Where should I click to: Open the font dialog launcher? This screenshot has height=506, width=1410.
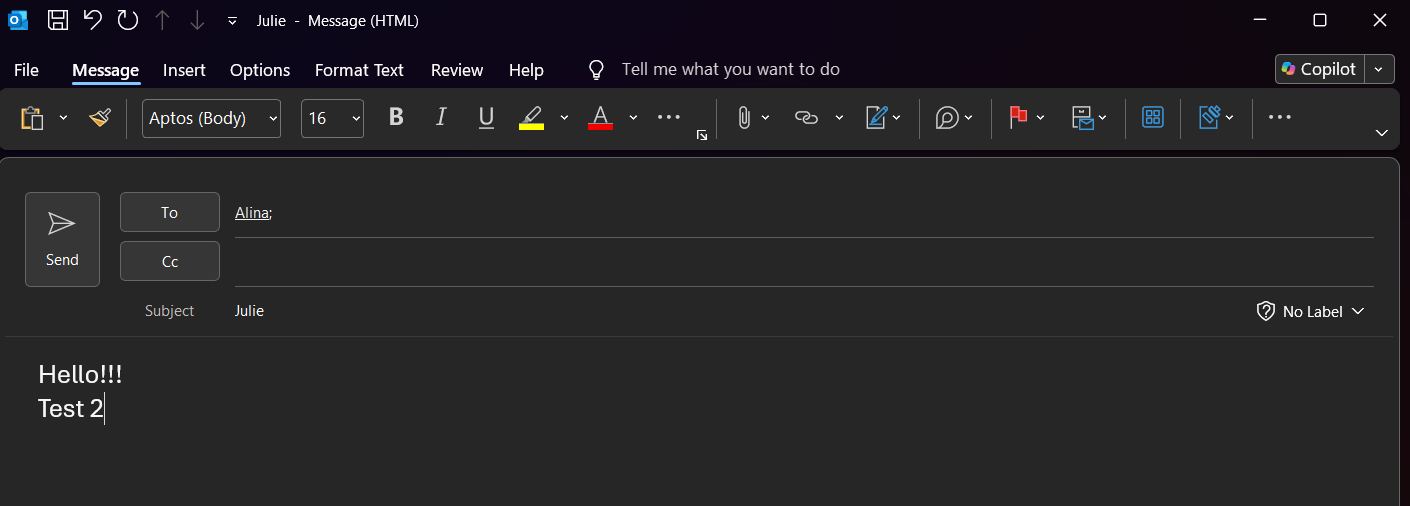pos(702,135)
